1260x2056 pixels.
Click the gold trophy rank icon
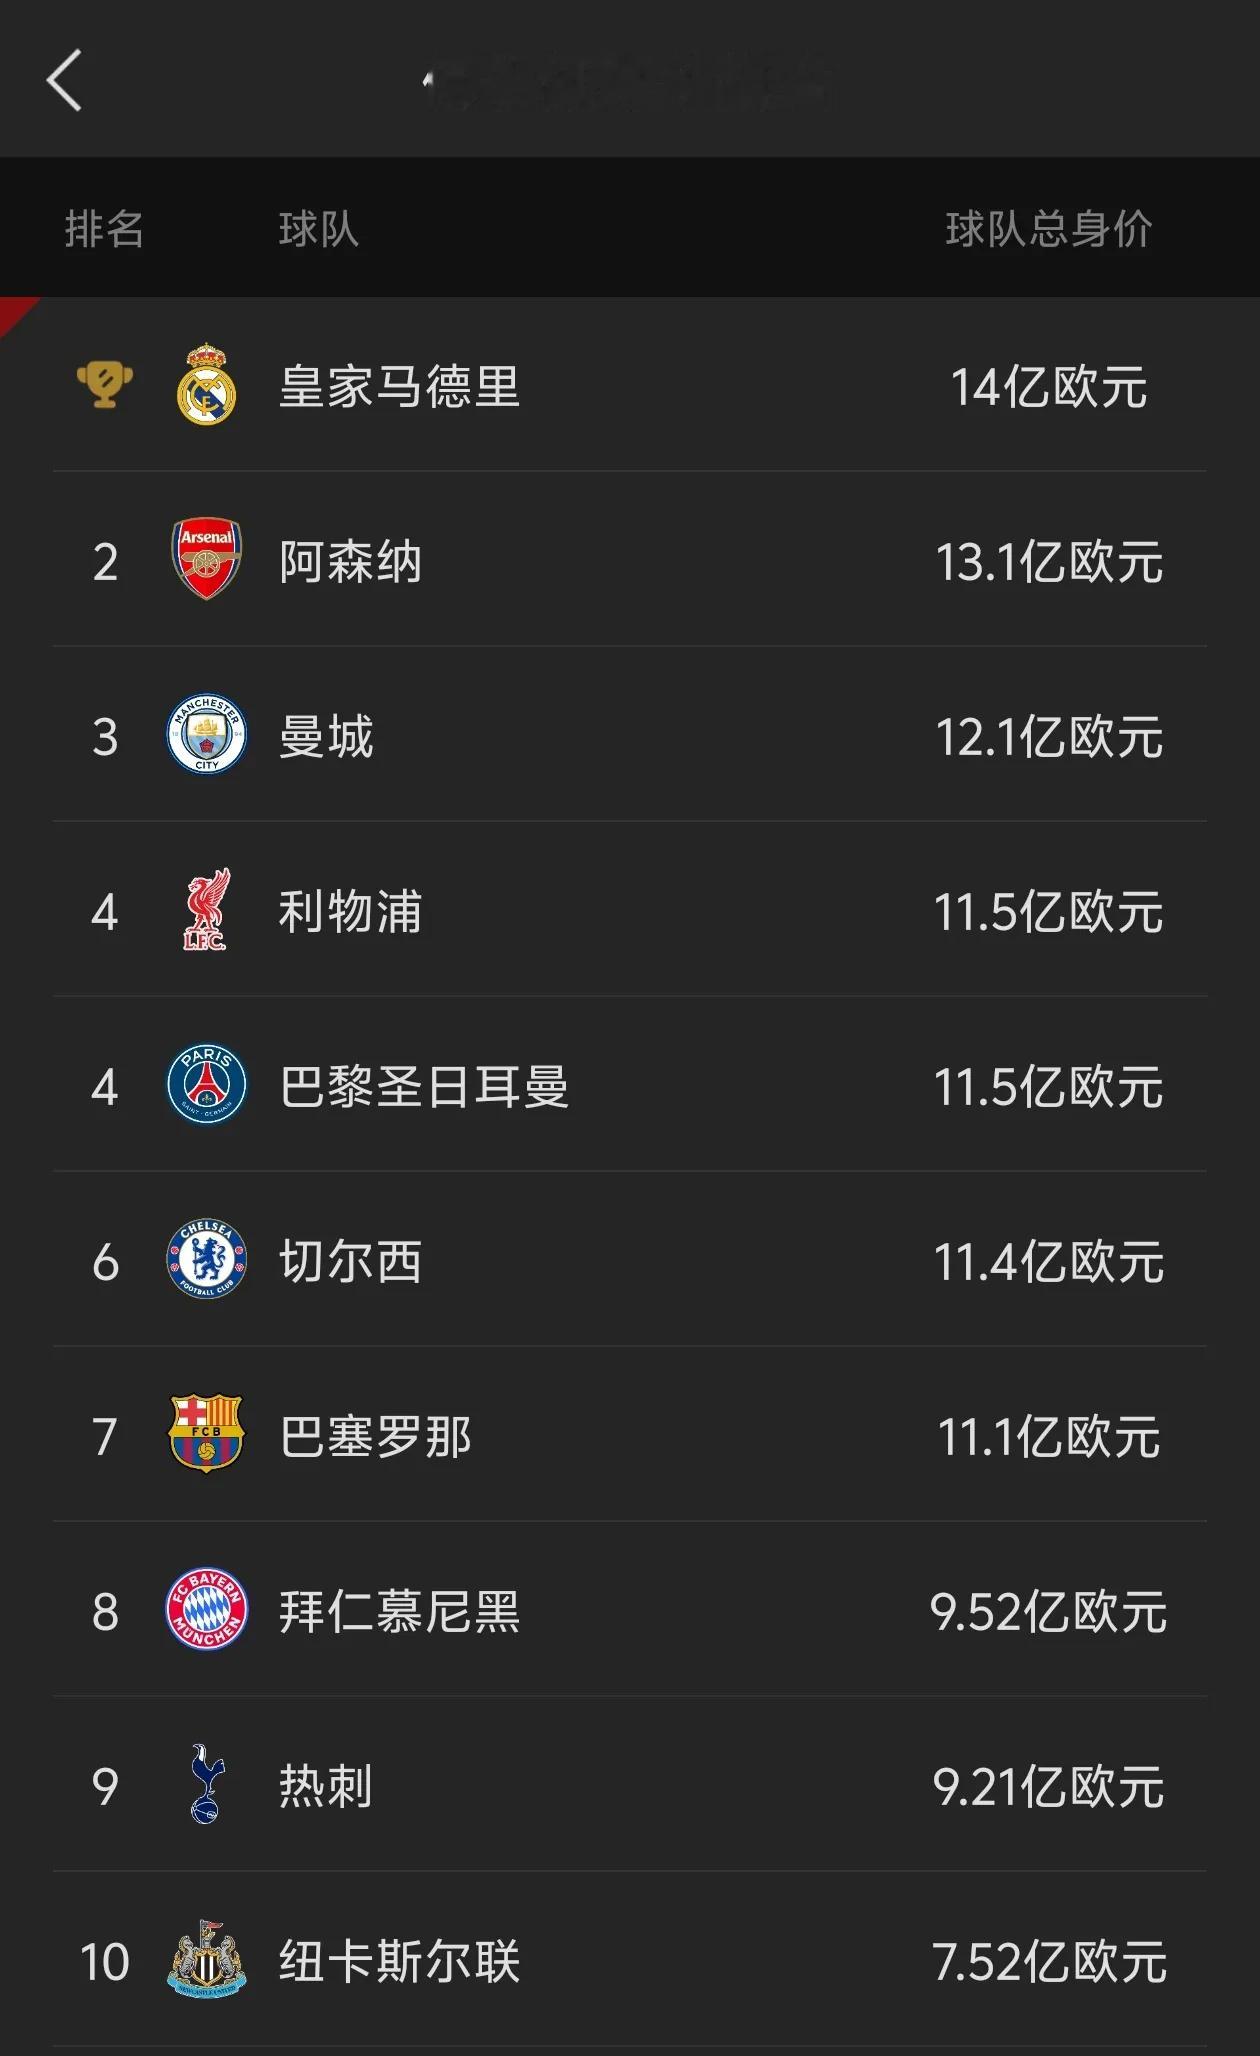tap(105, 384)
